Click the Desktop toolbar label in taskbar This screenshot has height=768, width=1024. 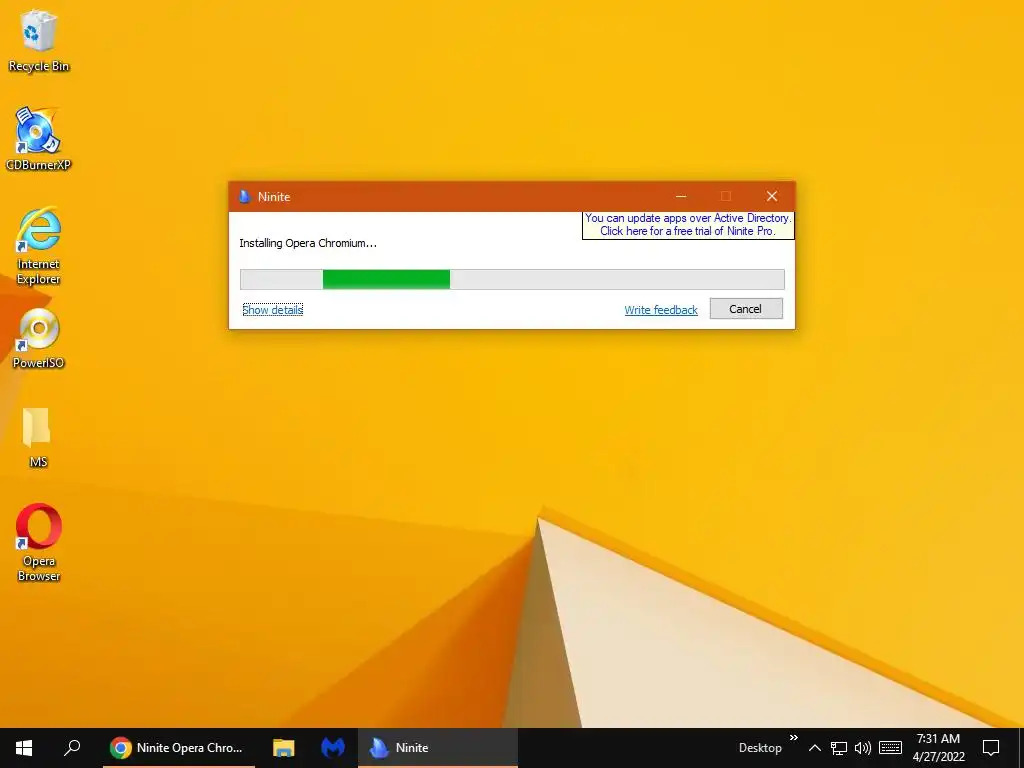point(760,748)
